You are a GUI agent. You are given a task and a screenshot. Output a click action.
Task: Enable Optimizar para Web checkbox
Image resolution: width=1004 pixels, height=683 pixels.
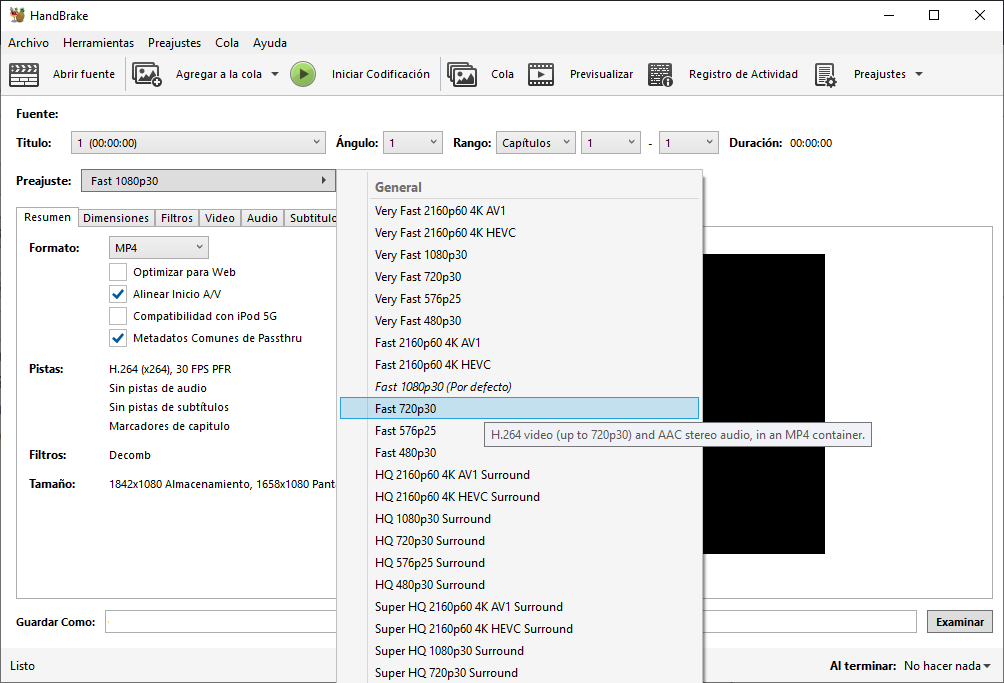[x=118, y=272]
